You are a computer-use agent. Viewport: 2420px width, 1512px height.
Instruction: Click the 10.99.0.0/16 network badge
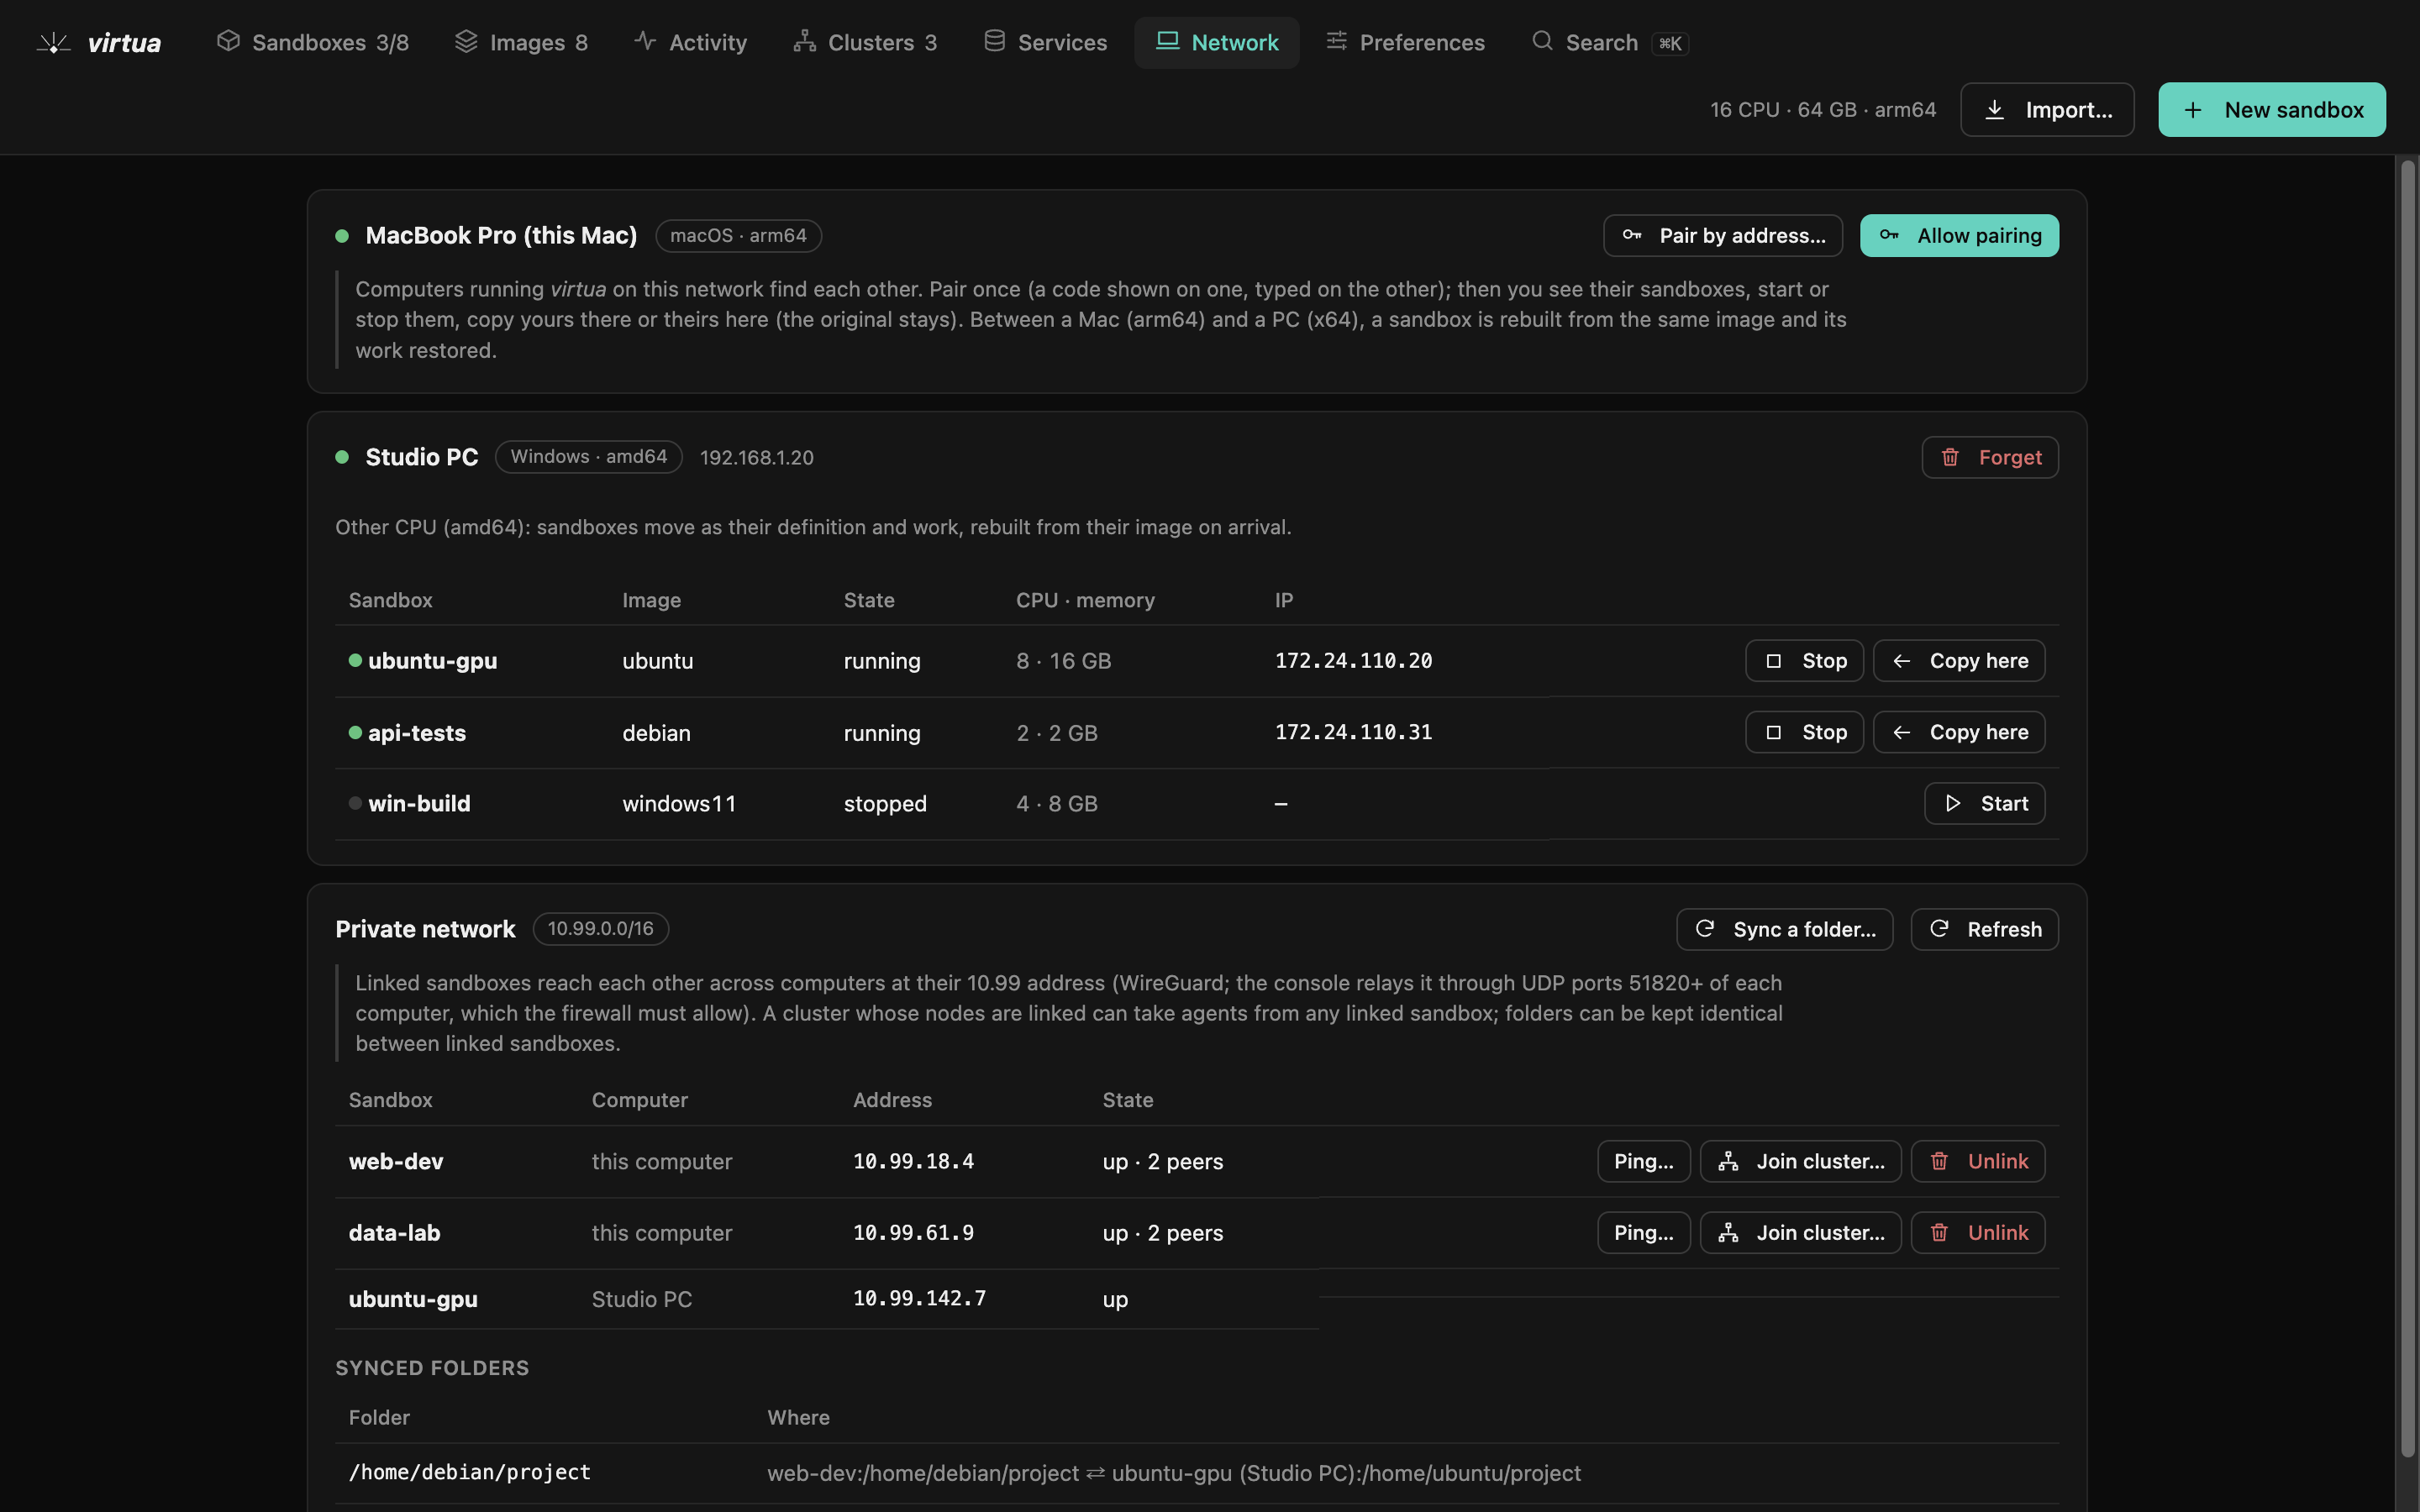pos(600,929)
